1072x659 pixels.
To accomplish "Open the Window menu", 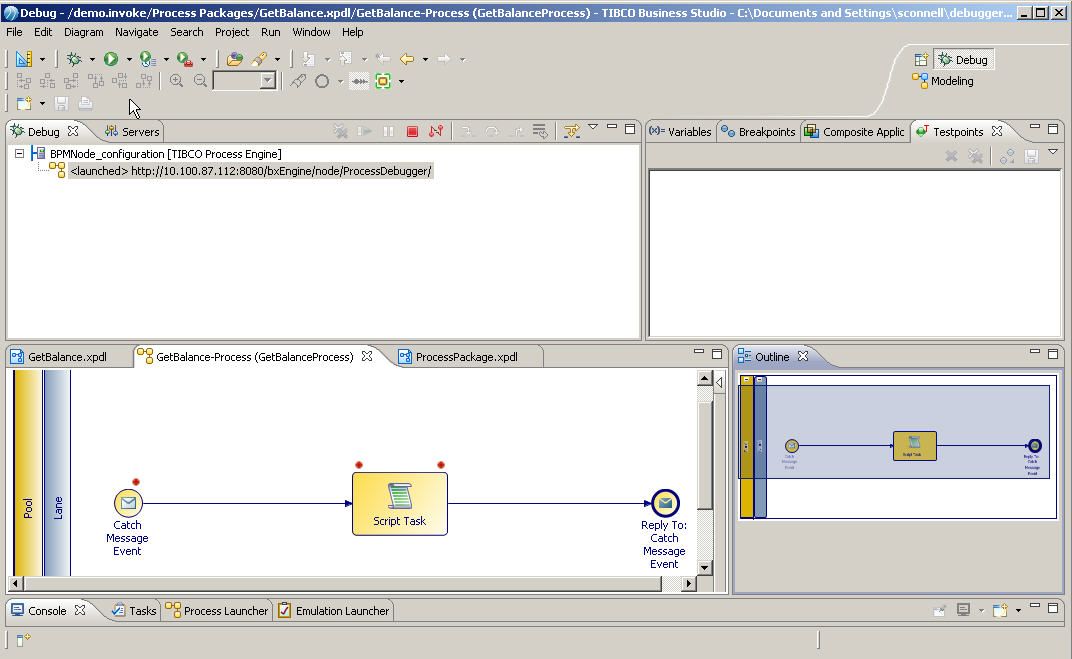I will click(311, 32).
